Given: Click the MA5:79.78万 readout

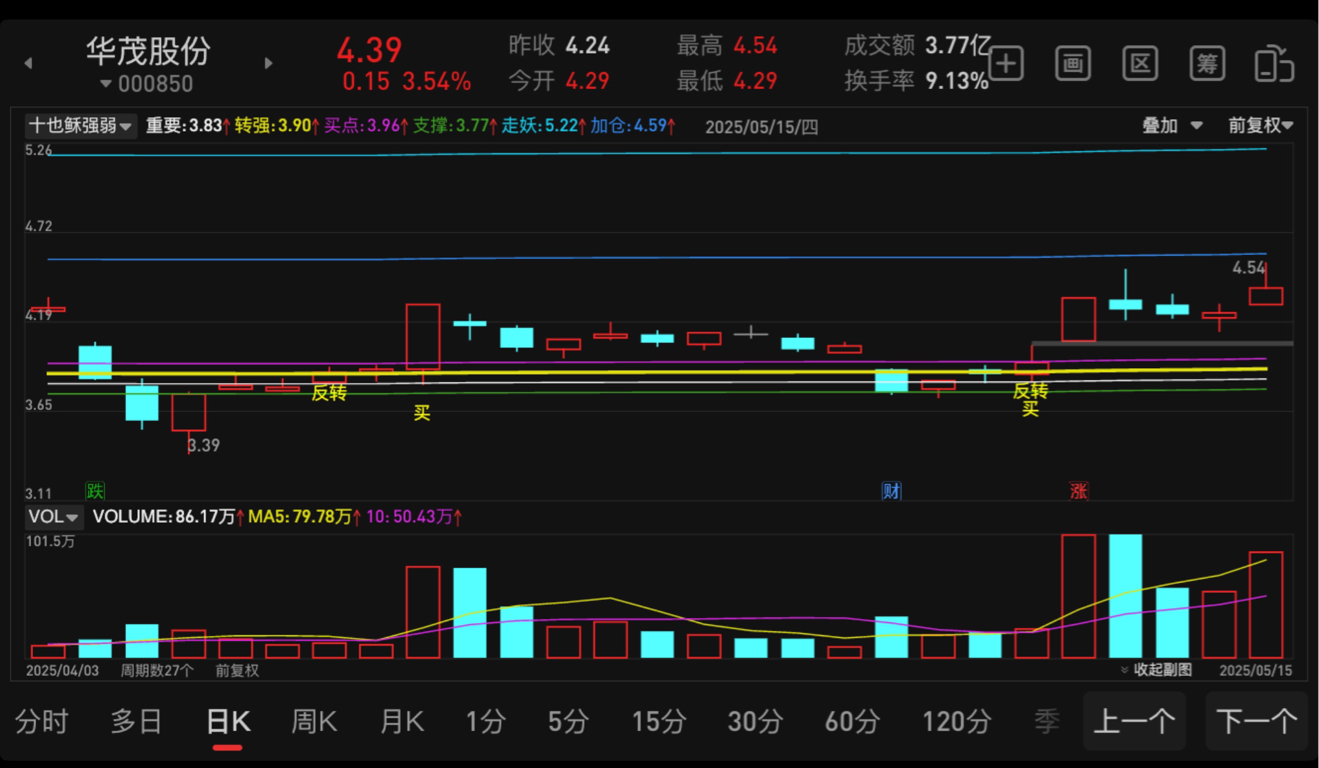Looking at the screenshot, I should click(305, 517).
